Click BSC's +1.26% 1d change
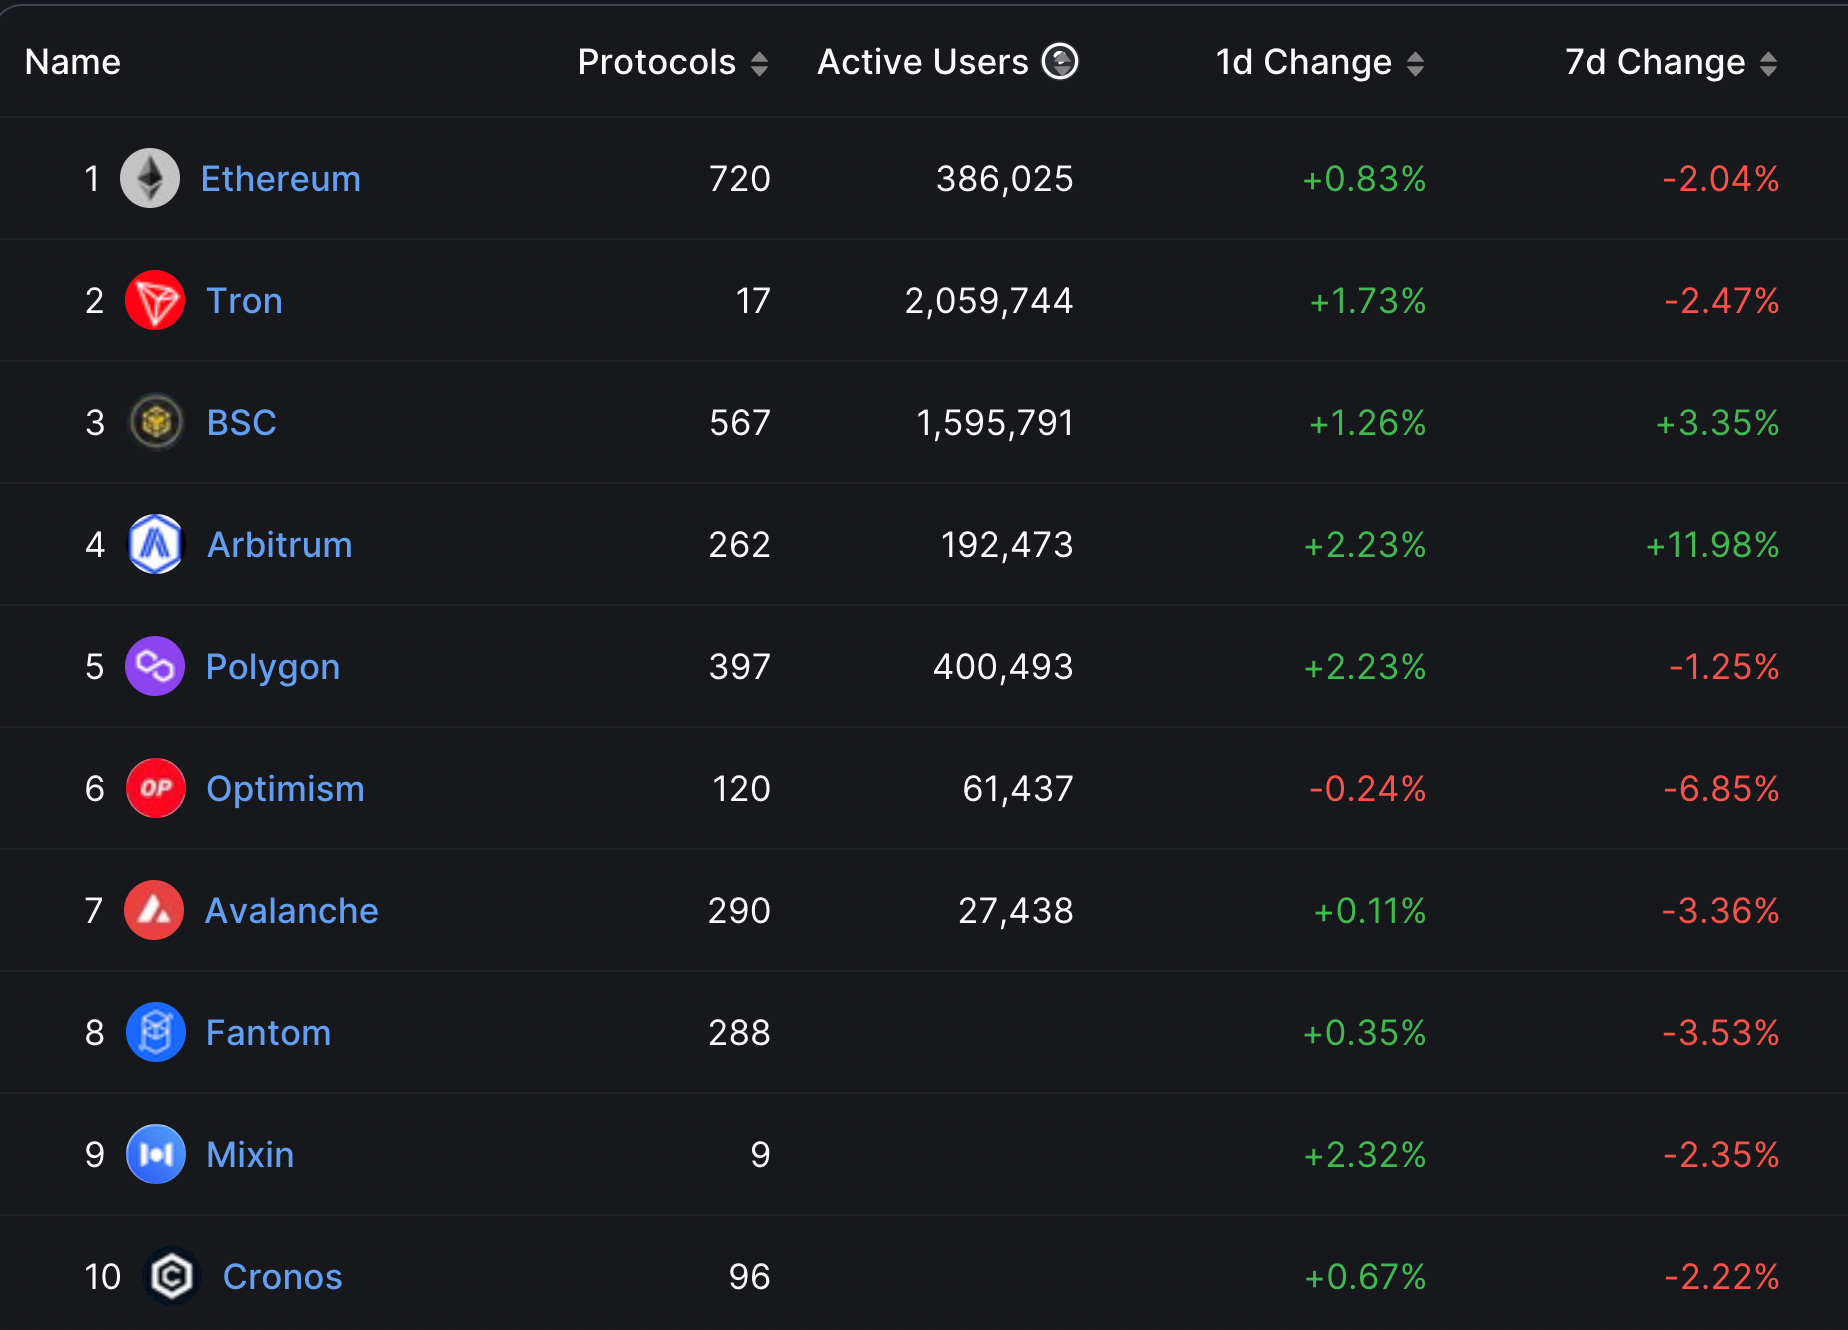Screen dimensions: 1848x1330 click(x=1367, y=423)
